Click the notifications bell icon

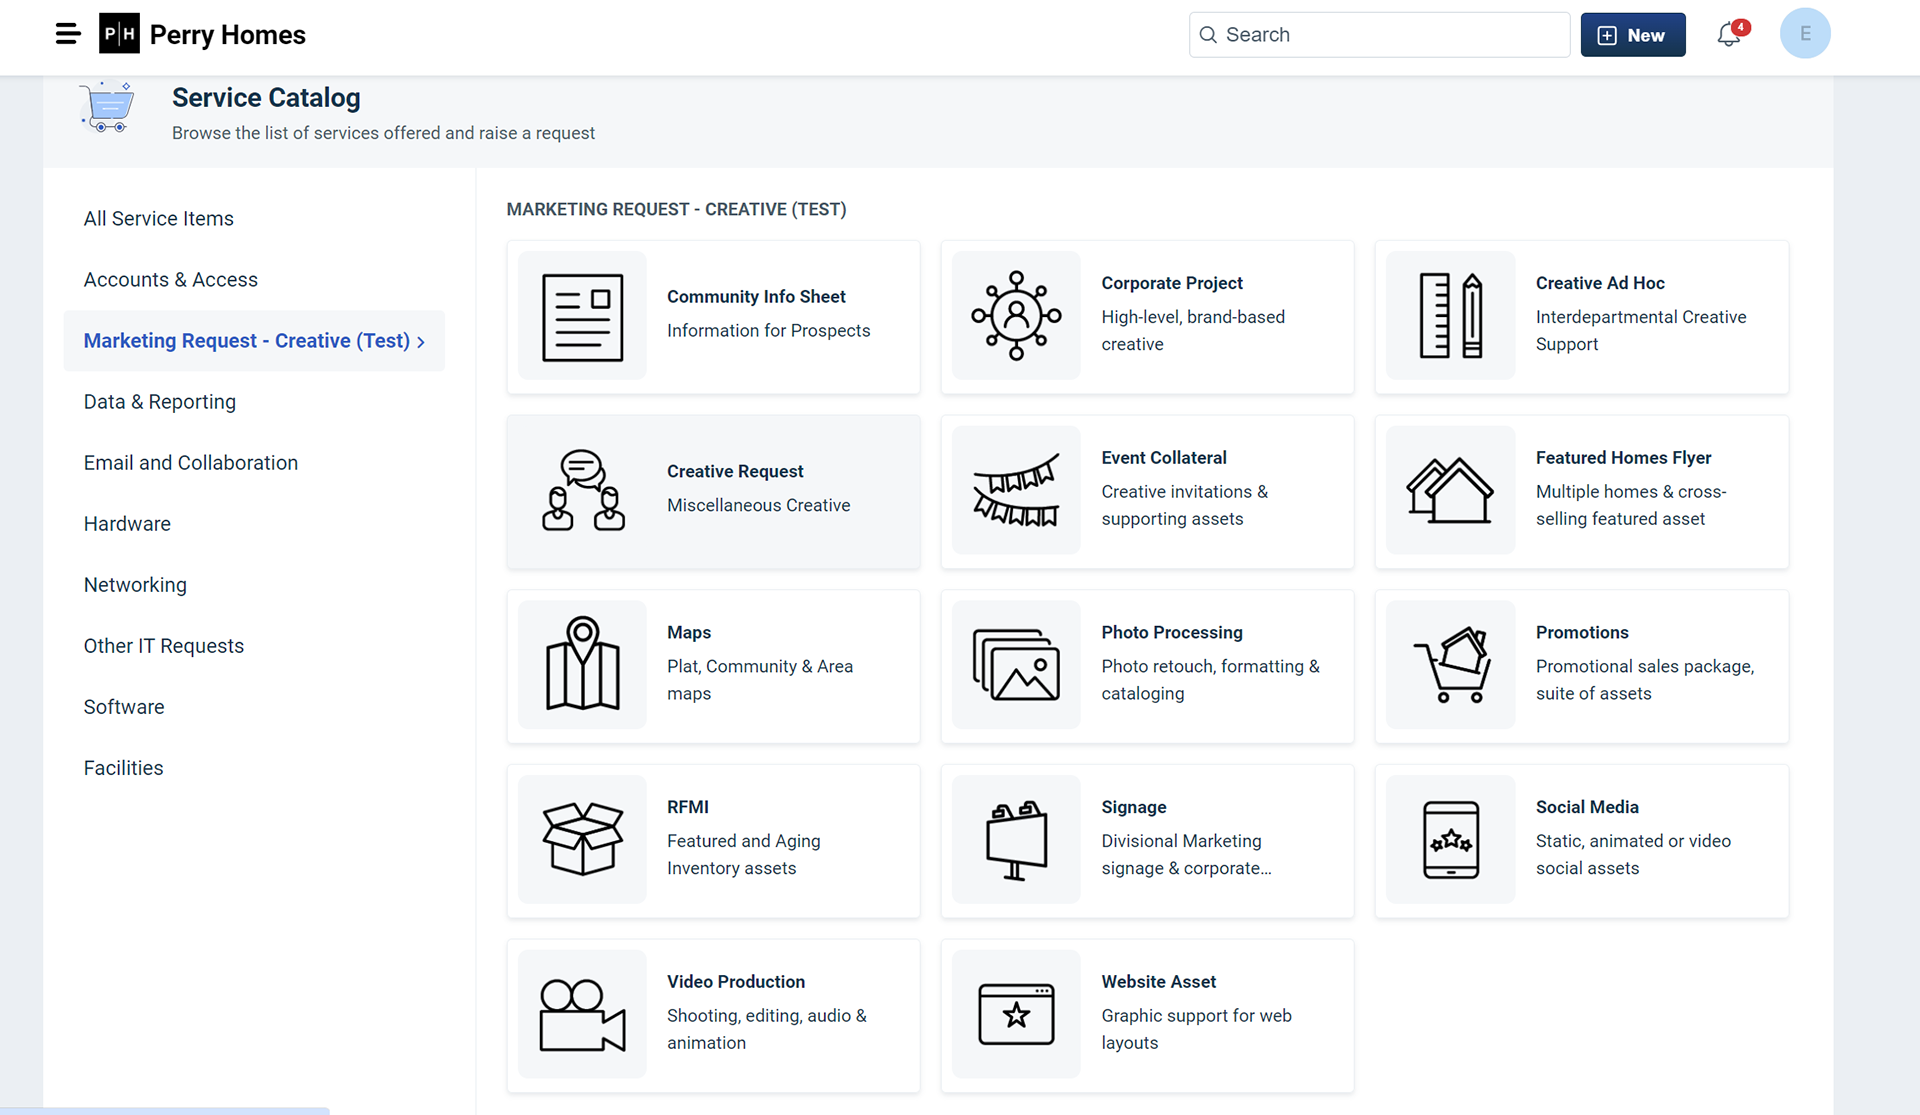tap(1729, 35)
